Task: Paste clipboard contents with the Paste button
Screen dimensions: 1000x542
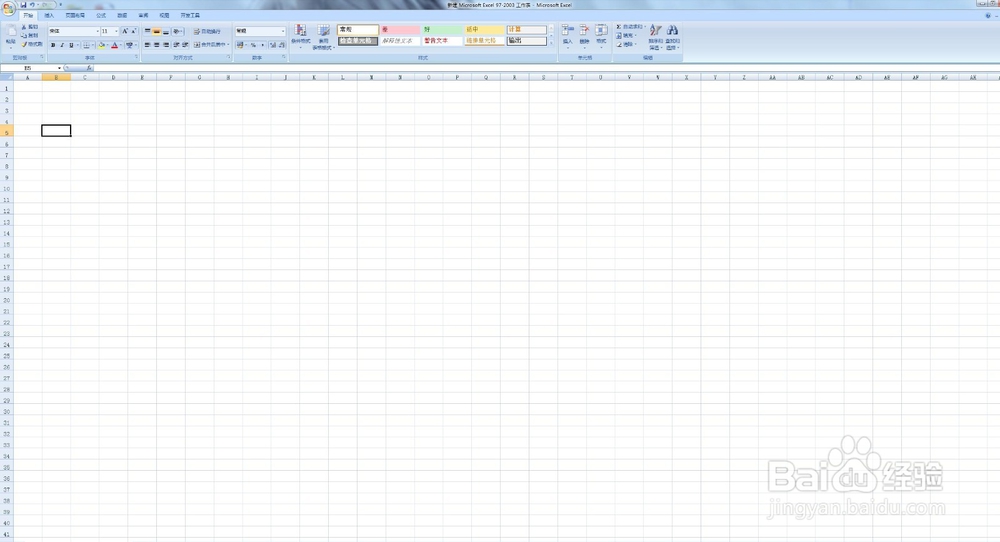Action: click(x=11, y=37)
